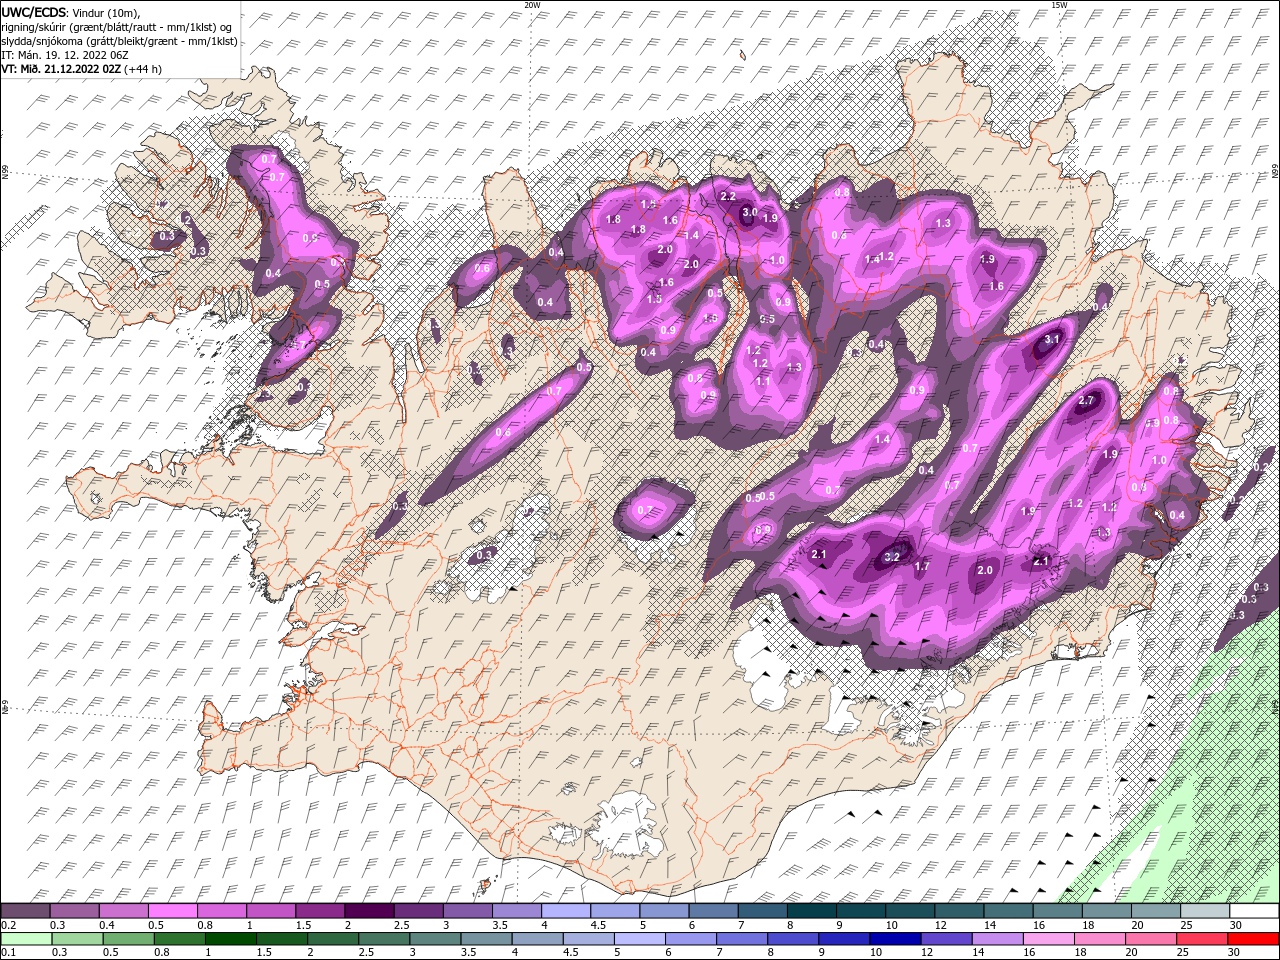
Task: Click the white snow-scale swatch after 30
Action: (1255, 911)
